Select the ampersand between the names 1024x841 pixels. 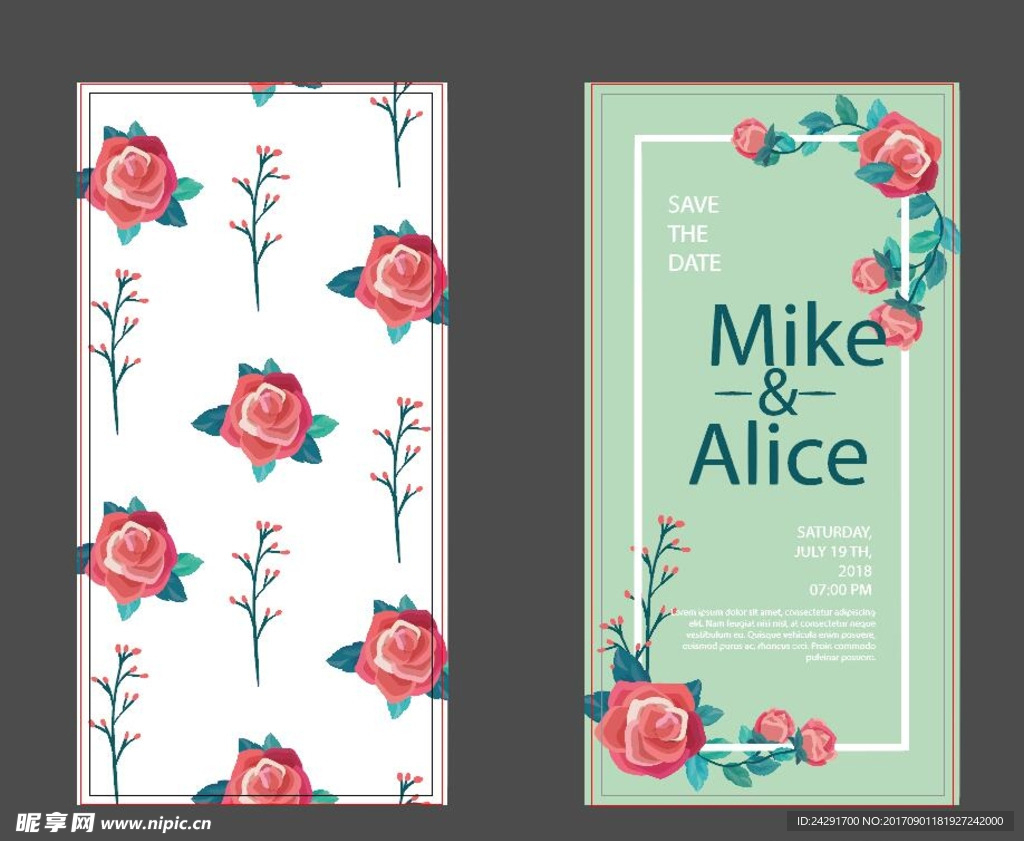click(776, 393)
